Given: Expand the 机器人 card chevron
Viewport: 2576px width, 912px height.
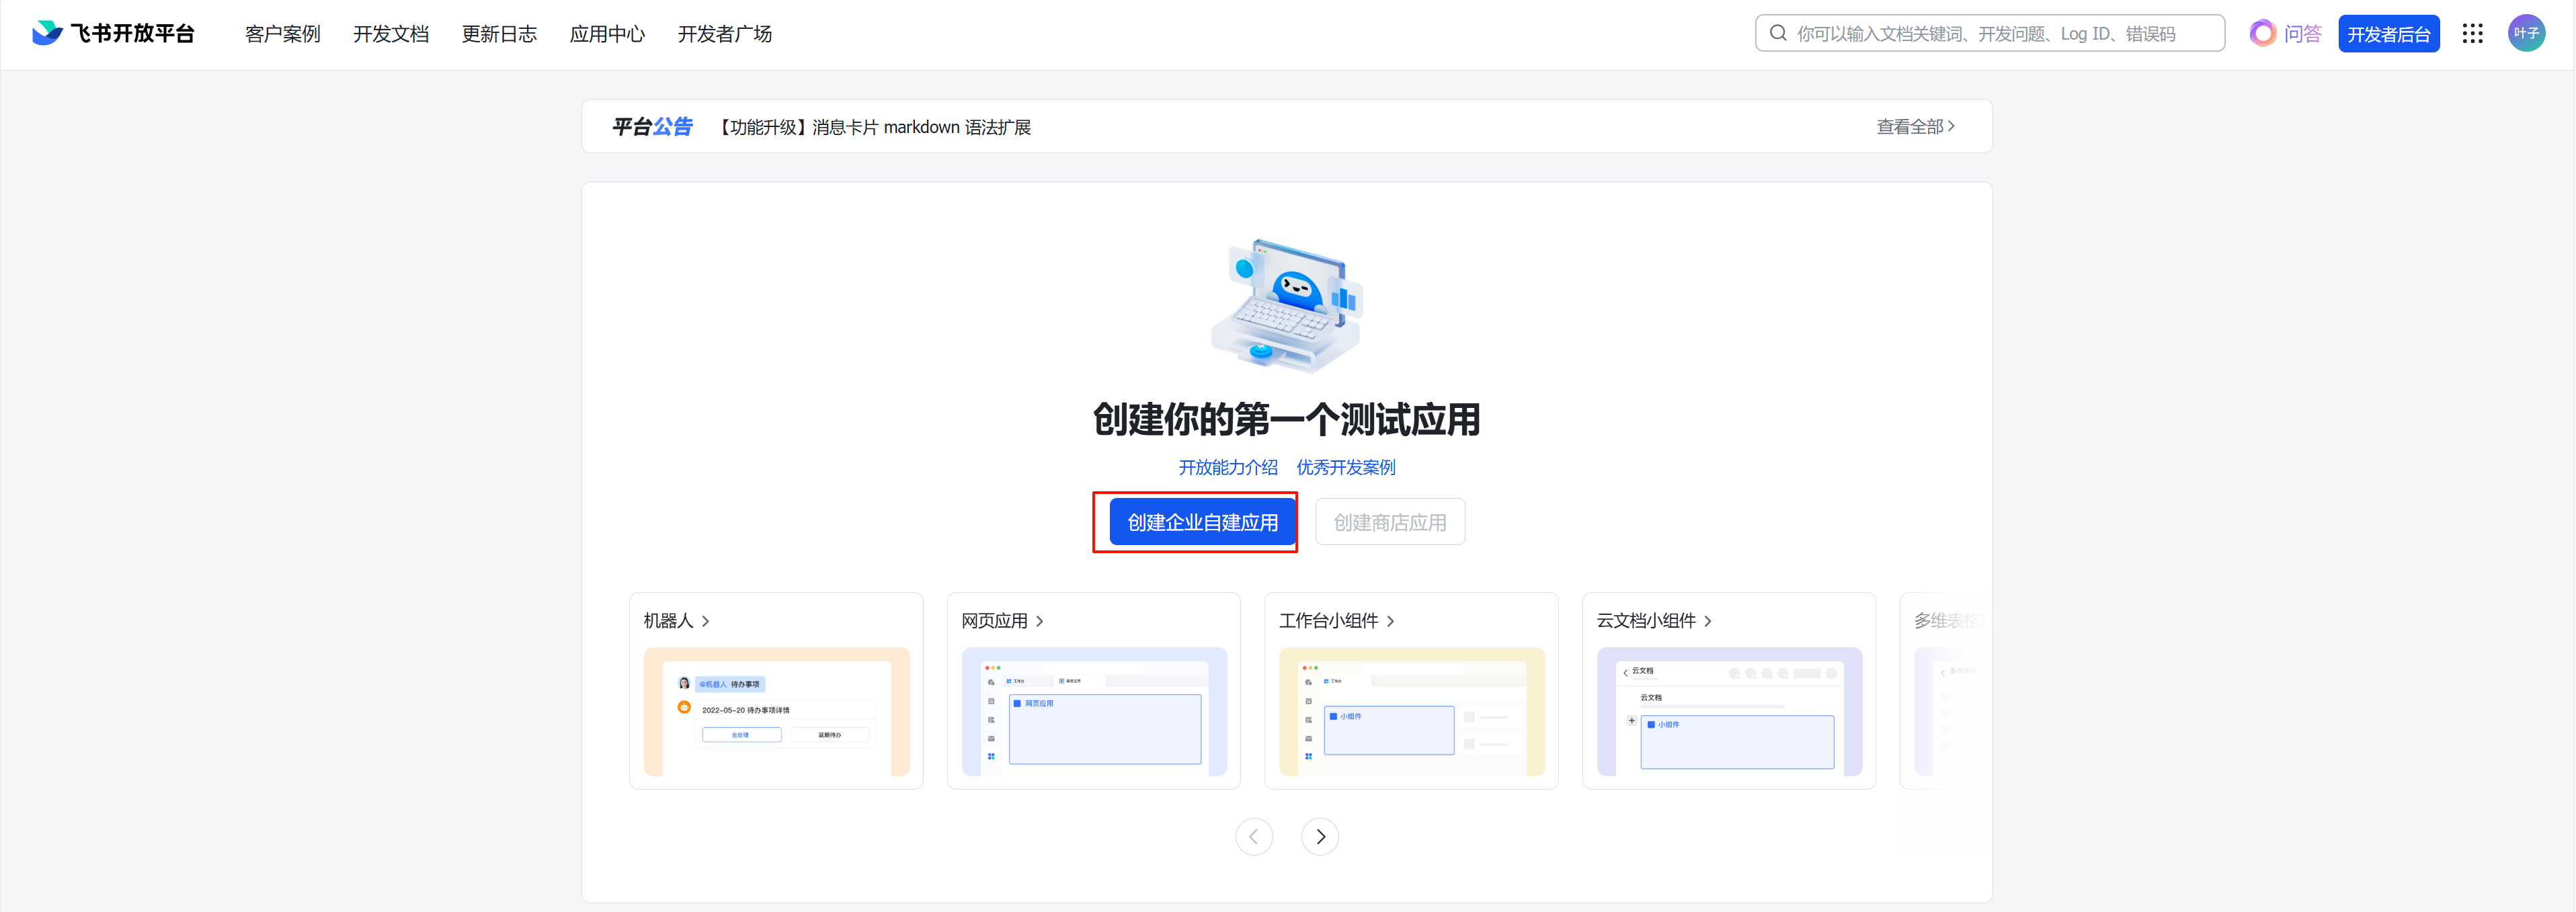Looking at the screenshot, I should click(705, 621).
